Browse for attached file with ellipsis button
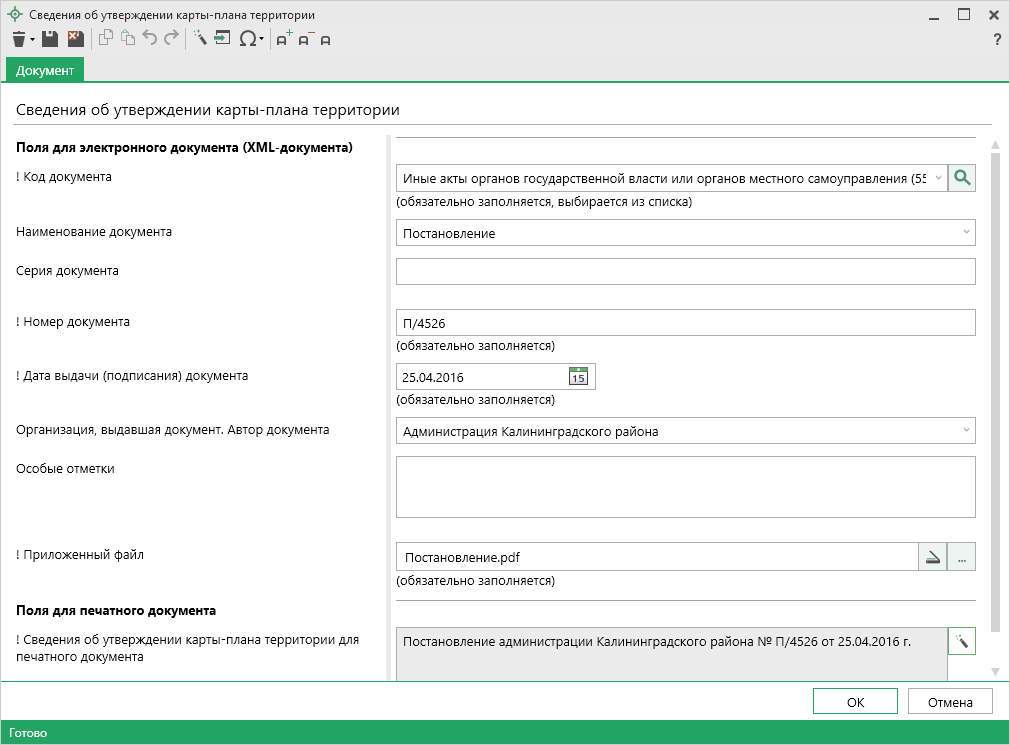The height and width of the screenshot is (745, 1010). (x=961, y=557)
